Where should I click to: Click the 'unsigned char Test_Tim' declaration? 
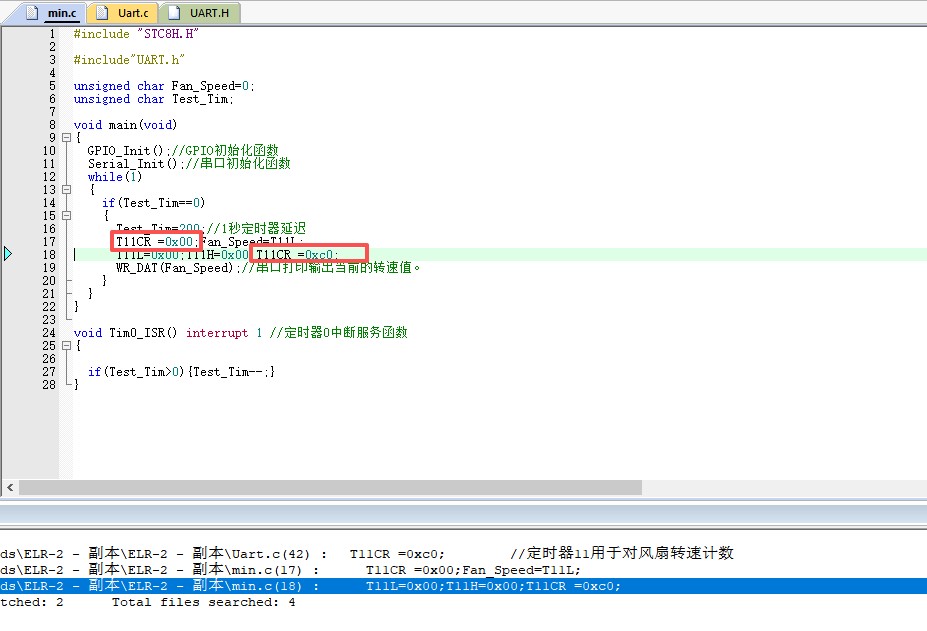[154, 99]
